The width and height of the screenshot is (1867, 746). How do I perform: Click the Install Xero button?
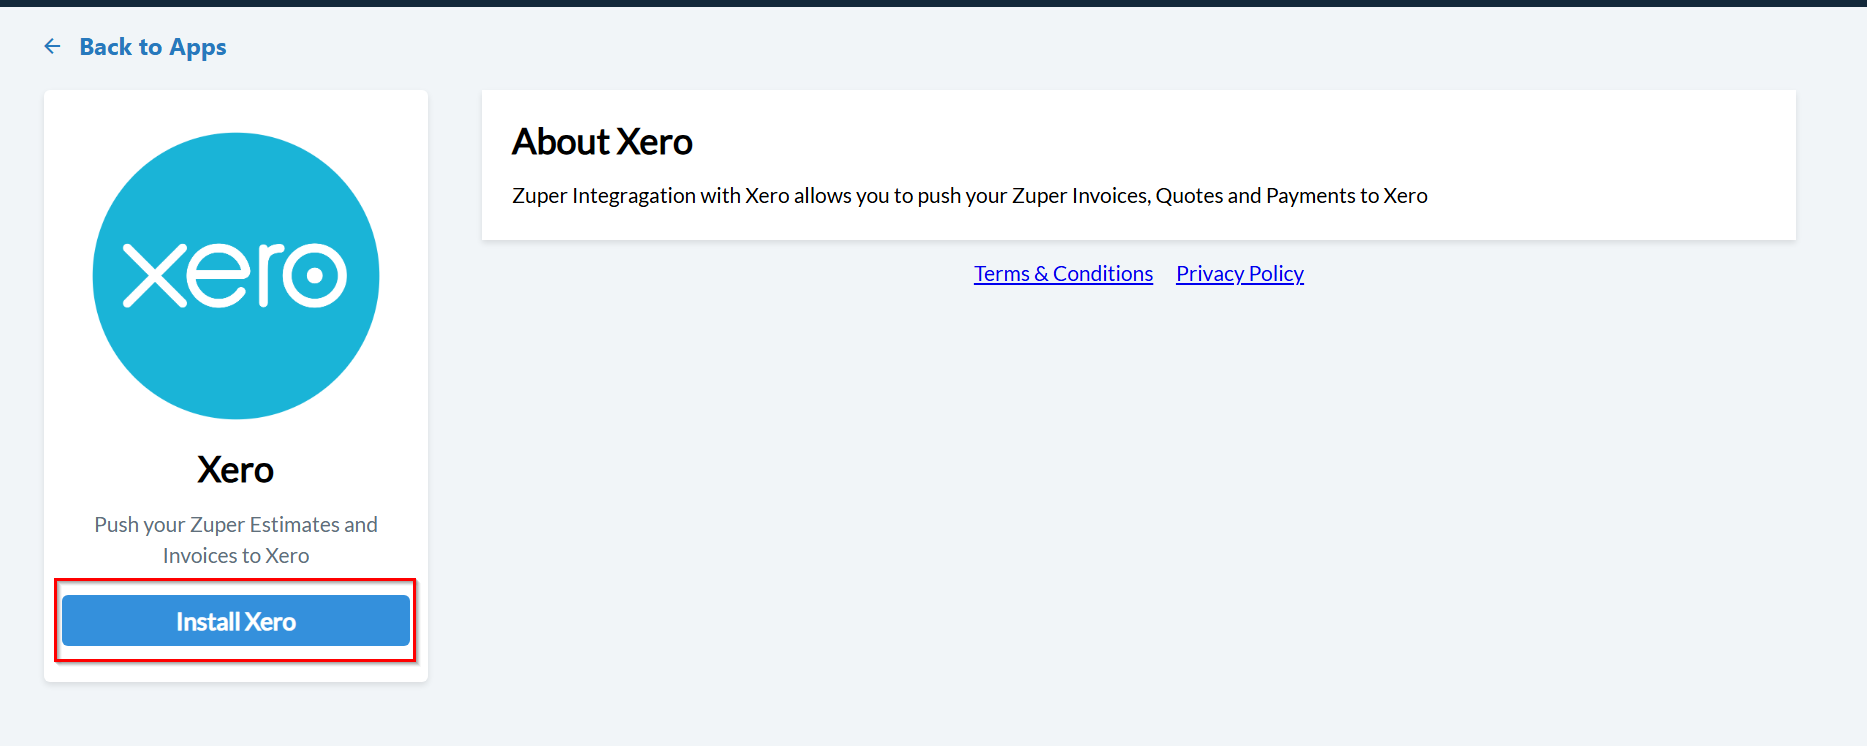coord(236,621)
